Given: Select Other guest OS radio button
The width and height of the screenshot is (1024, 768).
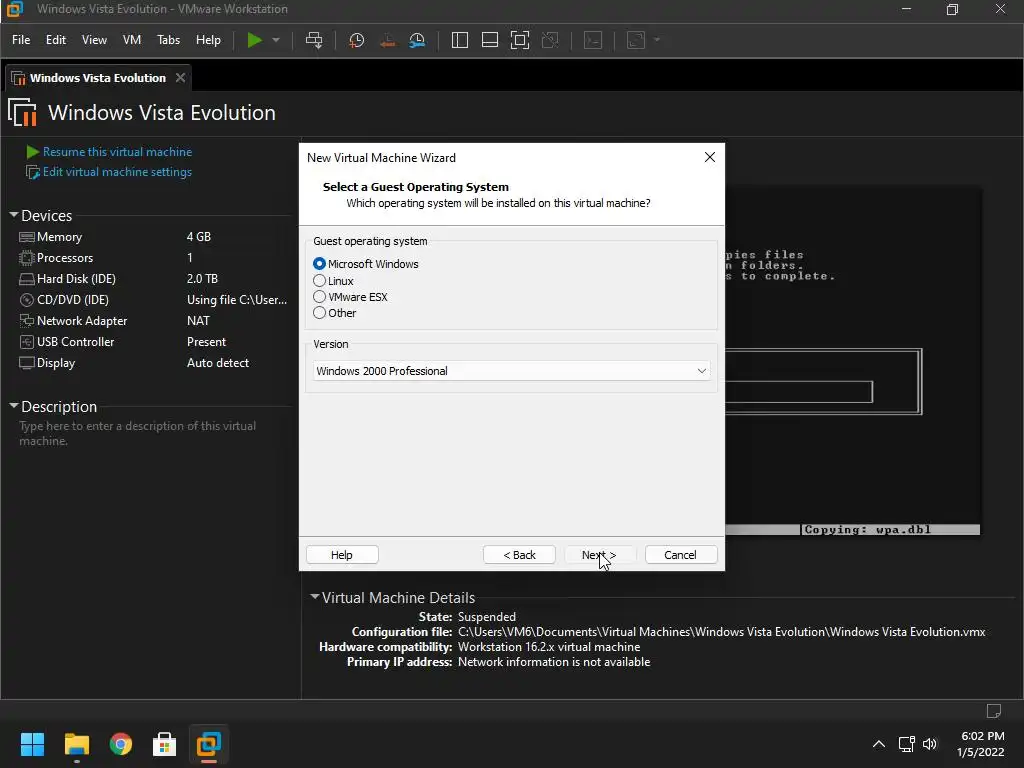Looking at the screenshot, I should click(x=319, y=313).
